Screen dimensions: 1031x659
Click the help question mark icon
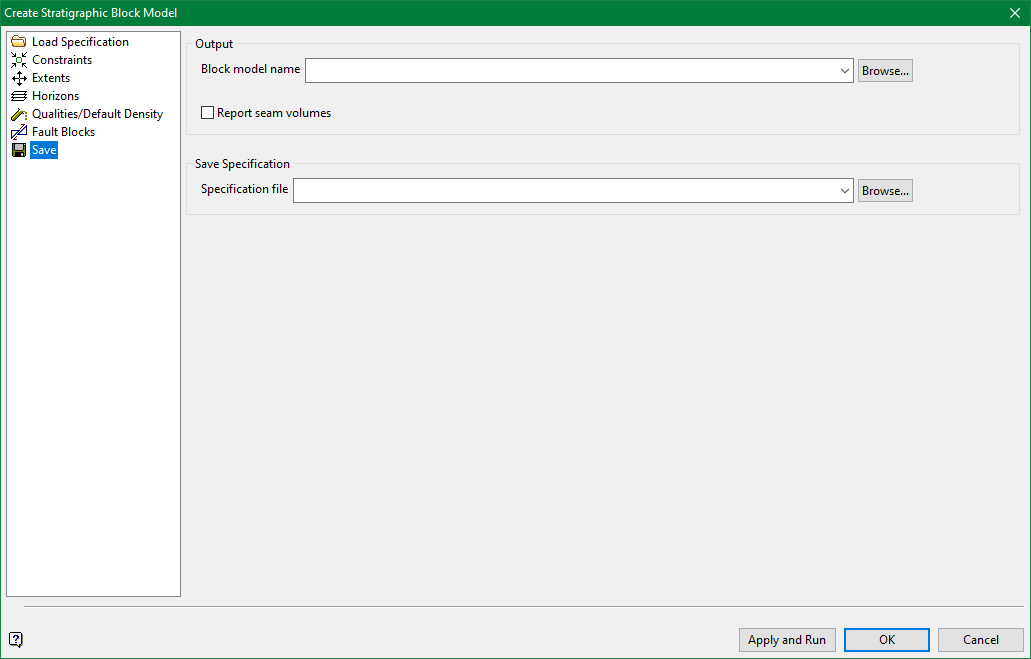[15, 639]
